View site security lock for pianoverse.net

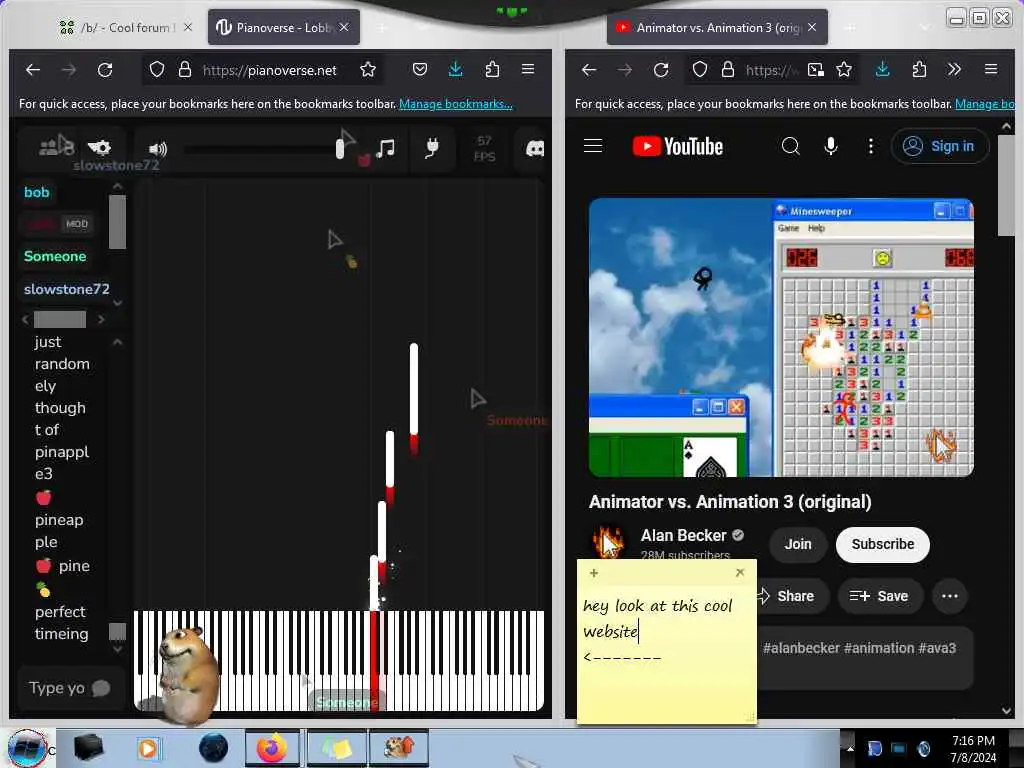[x=185, y=69]
